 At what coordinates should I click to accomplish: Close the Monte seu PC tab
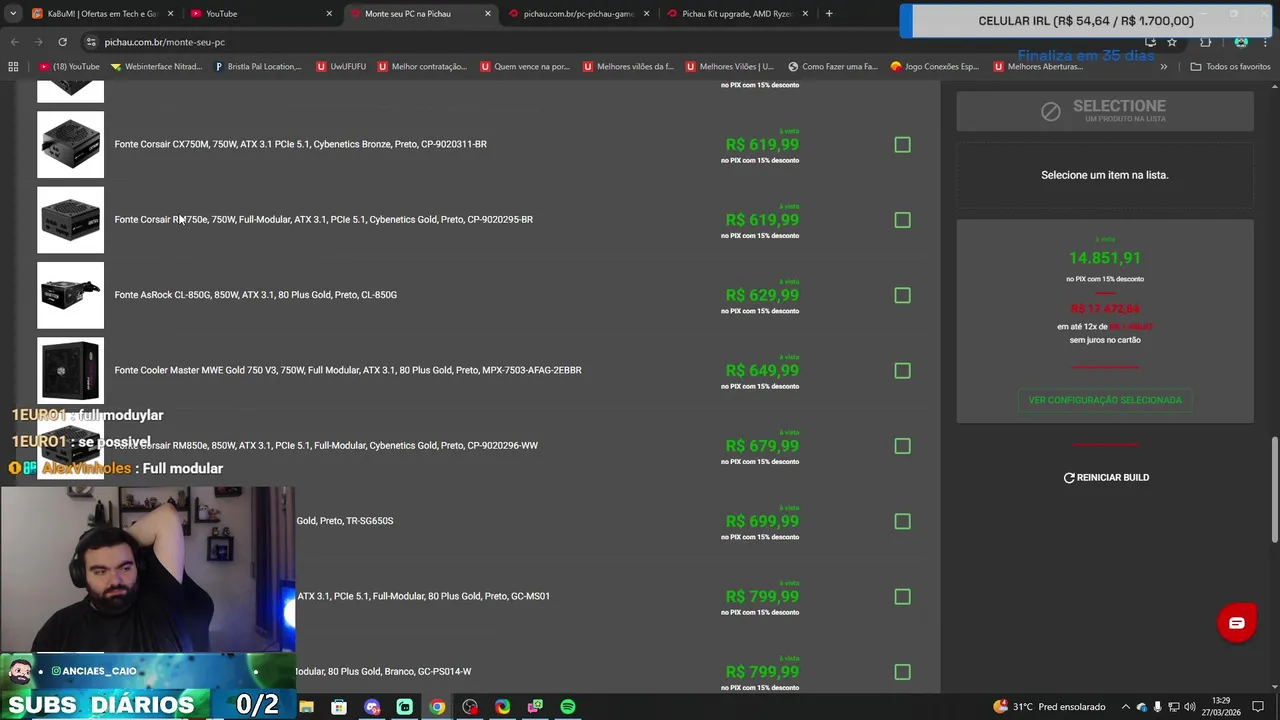click(x=488, y=14)
